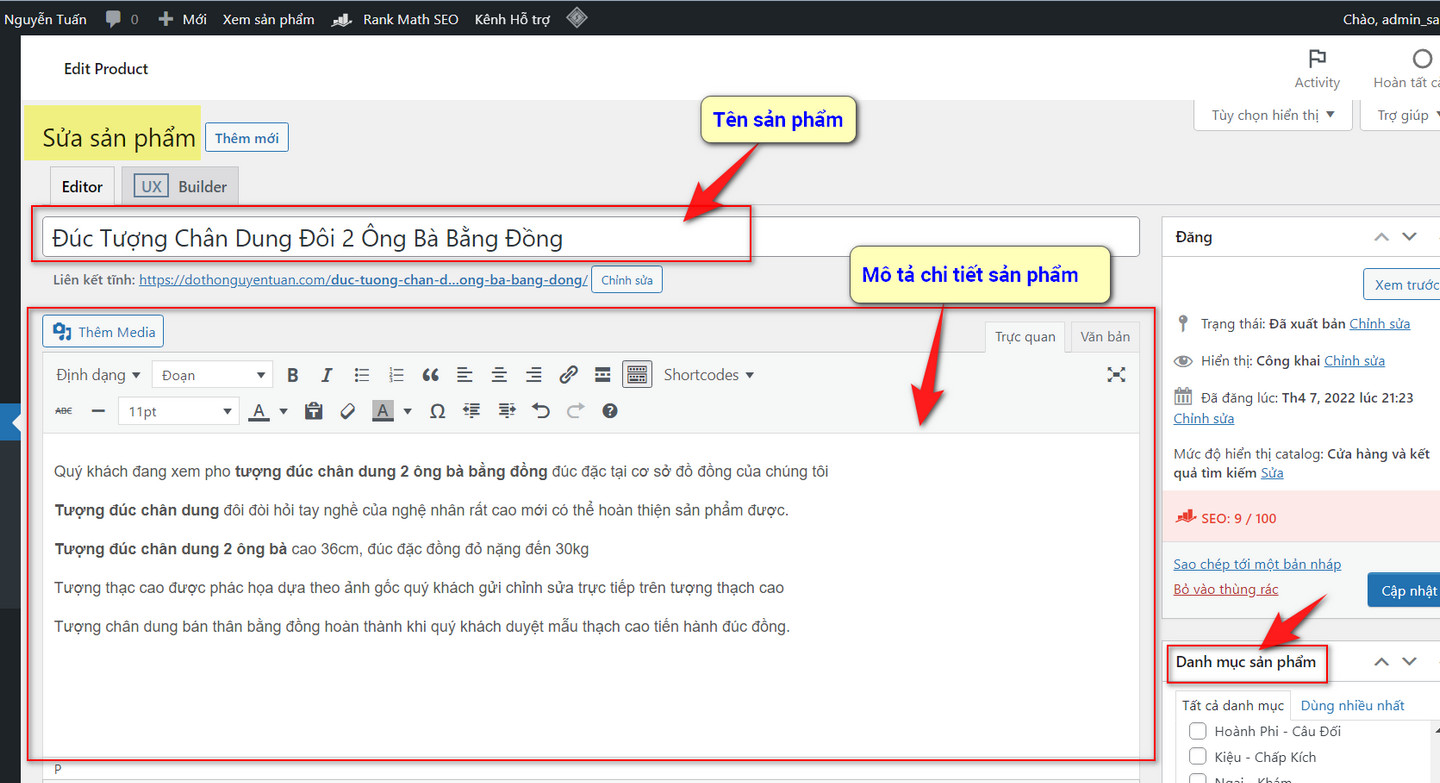Insert the Read More tag
The image size is (1440, 783).
[x=603, y=375]
